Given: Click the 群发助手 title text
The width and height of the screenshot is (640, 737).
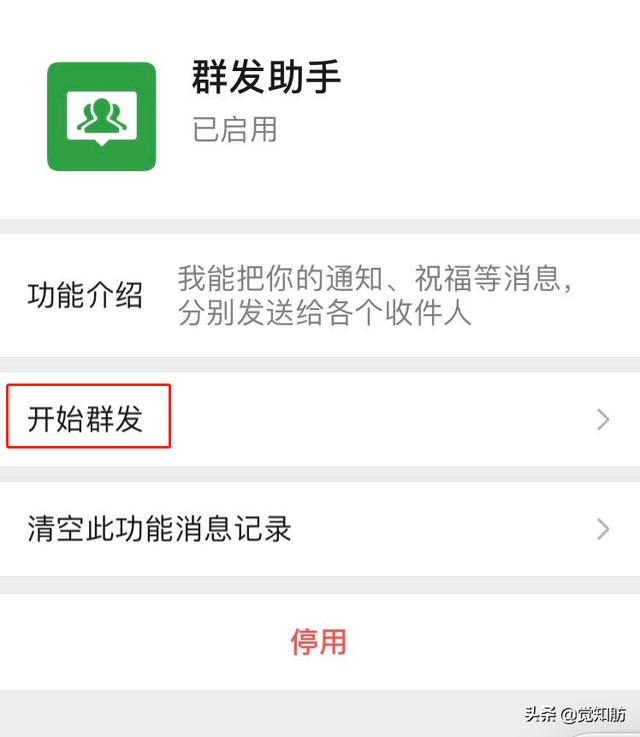Looking at the screenshot, I should pos(265,77).
